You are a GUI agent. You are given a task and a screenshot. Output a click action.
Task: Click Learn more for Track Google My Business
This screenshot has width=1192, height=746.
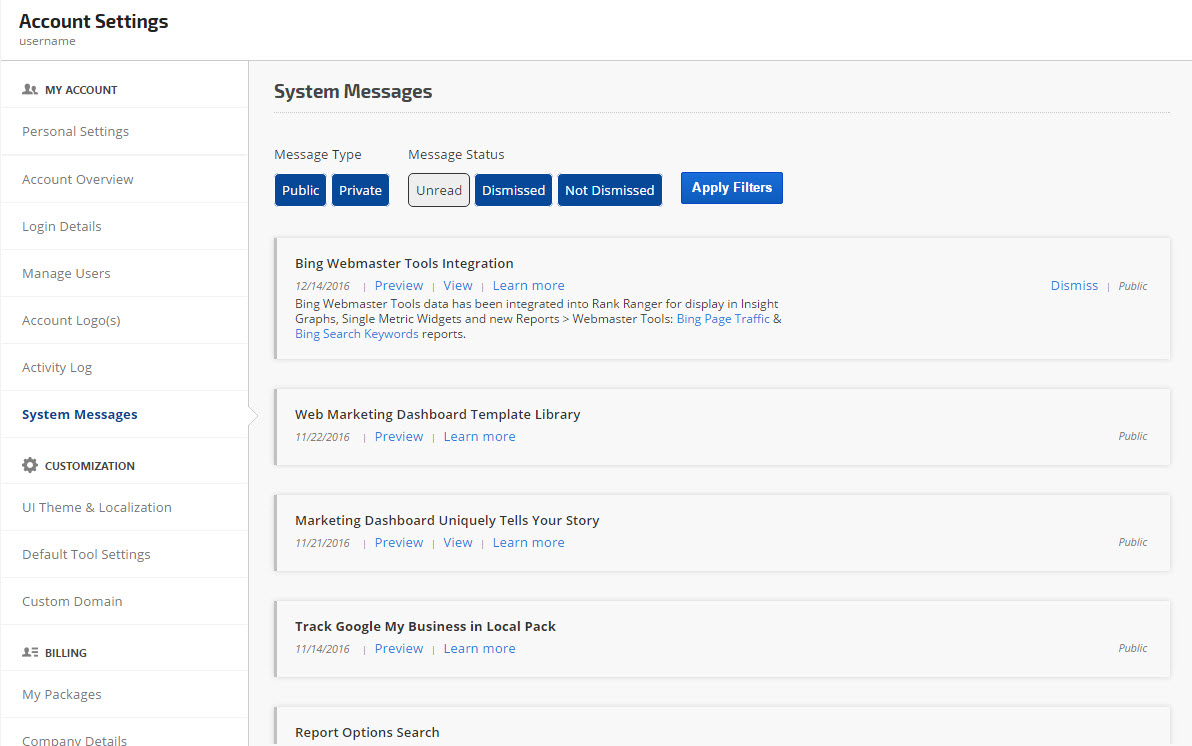479,649
